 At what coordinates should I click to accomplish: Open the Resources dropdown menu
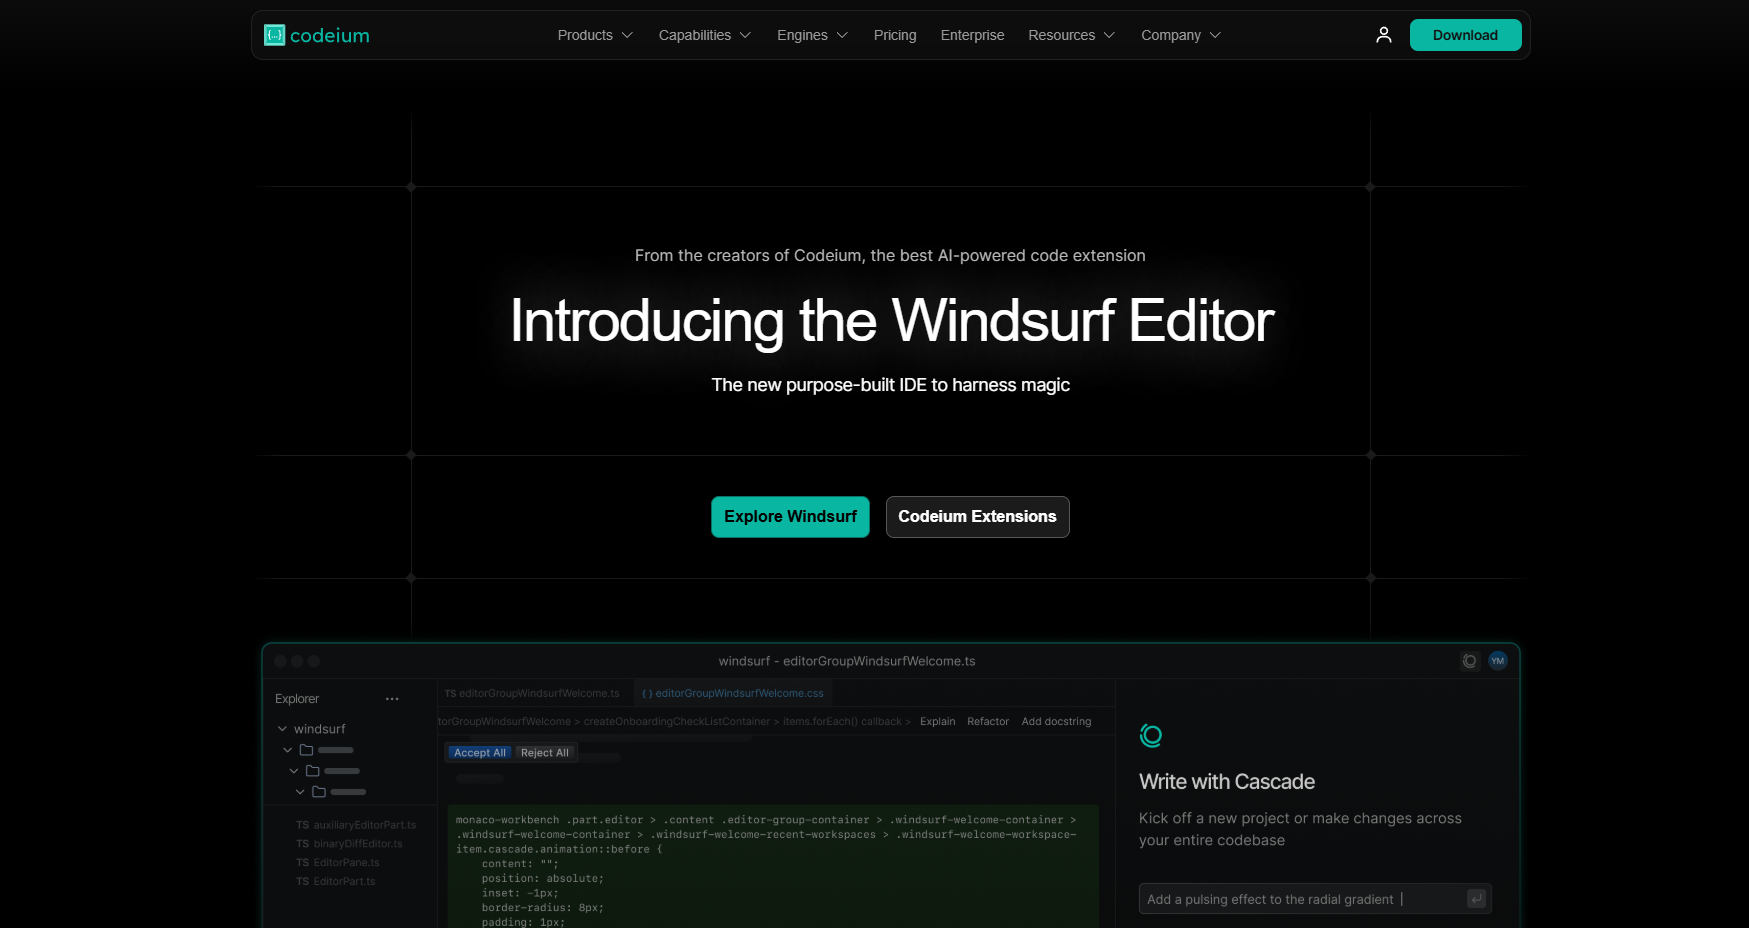pyautogui.click(x=1072, y=35)
